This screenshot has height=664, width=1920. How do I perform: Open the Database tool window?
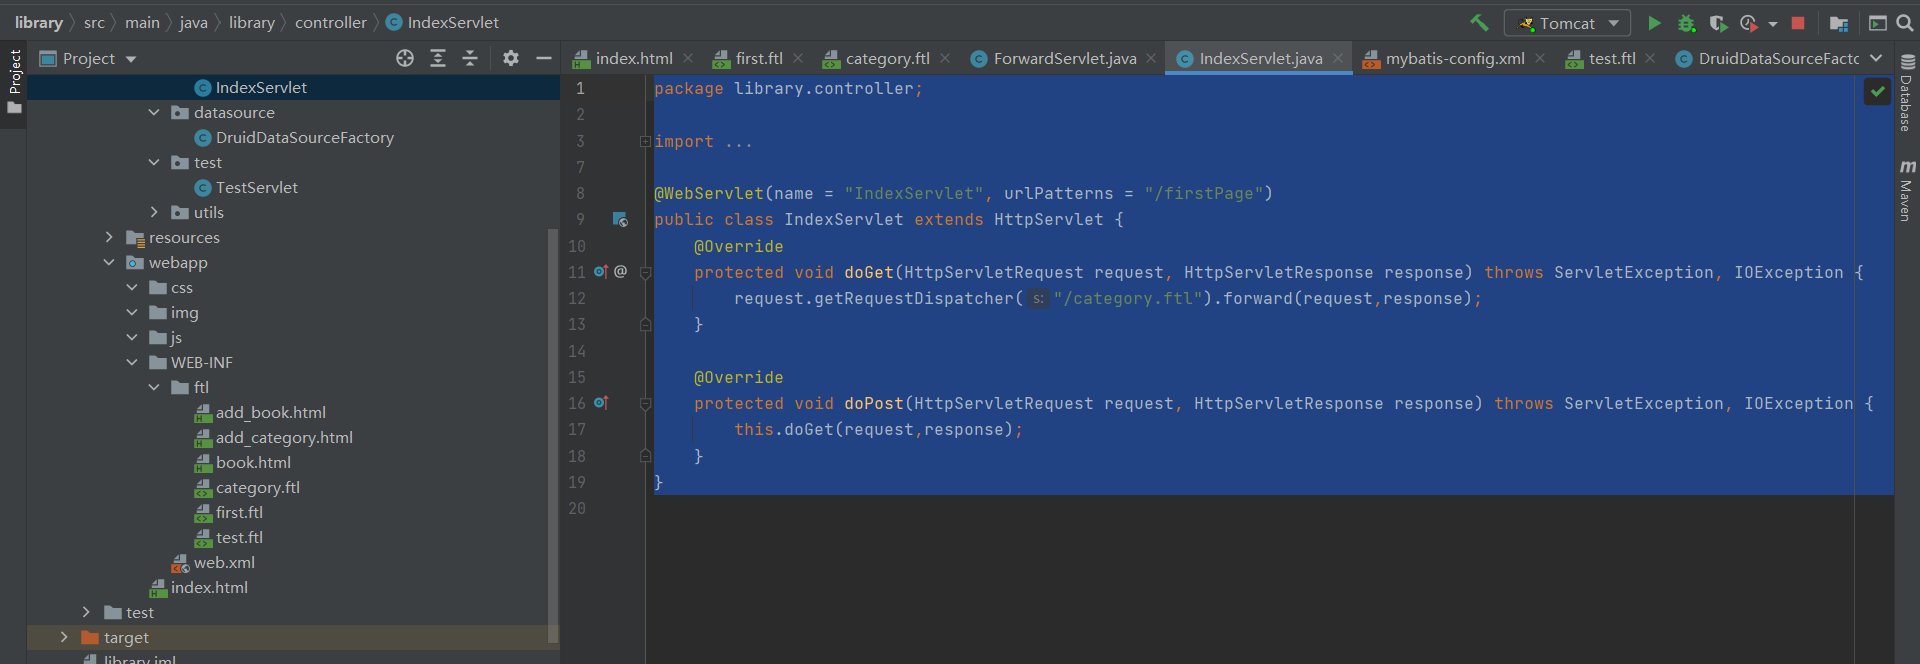[1907, 93]
